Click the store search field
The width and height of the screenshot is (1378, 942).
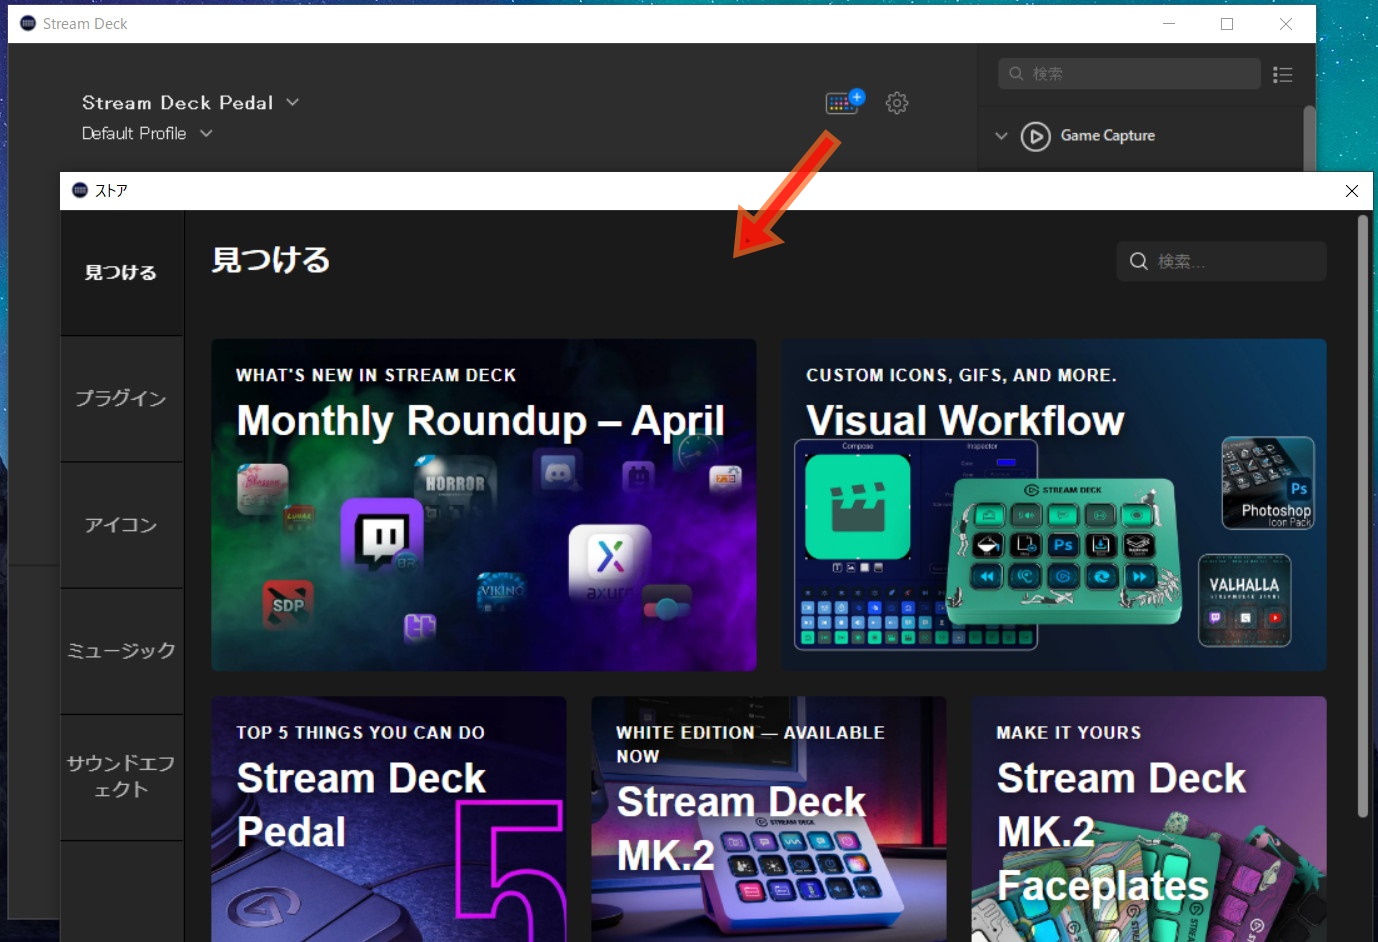[1222, 261]
